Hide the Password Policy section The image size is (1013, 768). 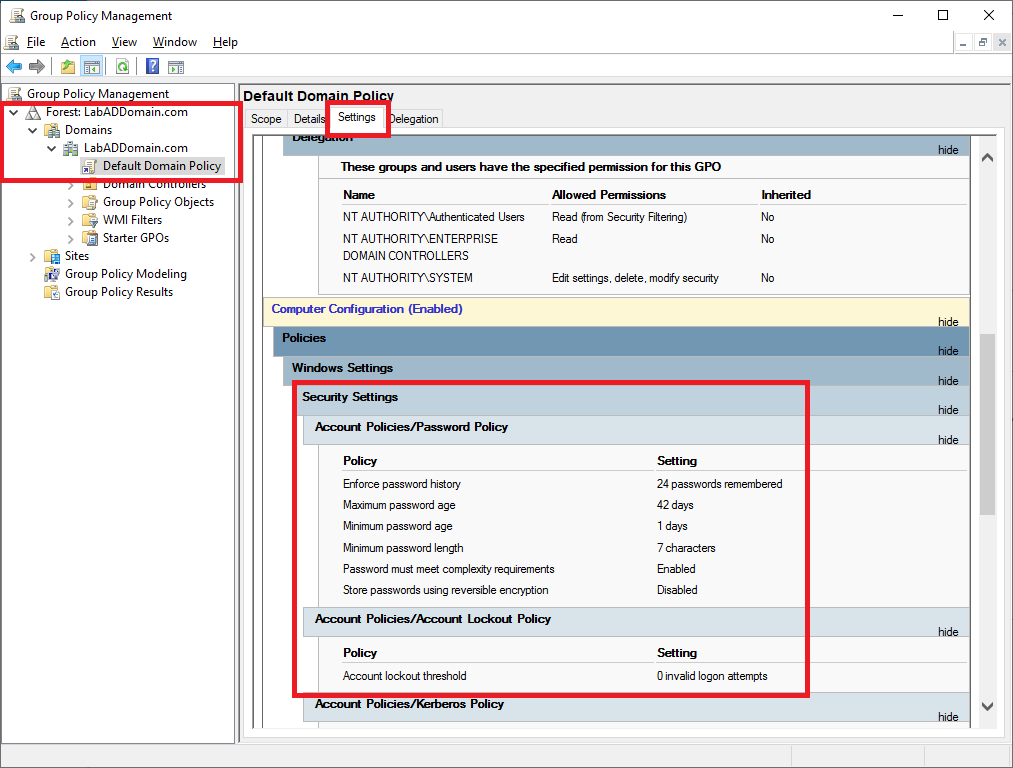(948, 440)
